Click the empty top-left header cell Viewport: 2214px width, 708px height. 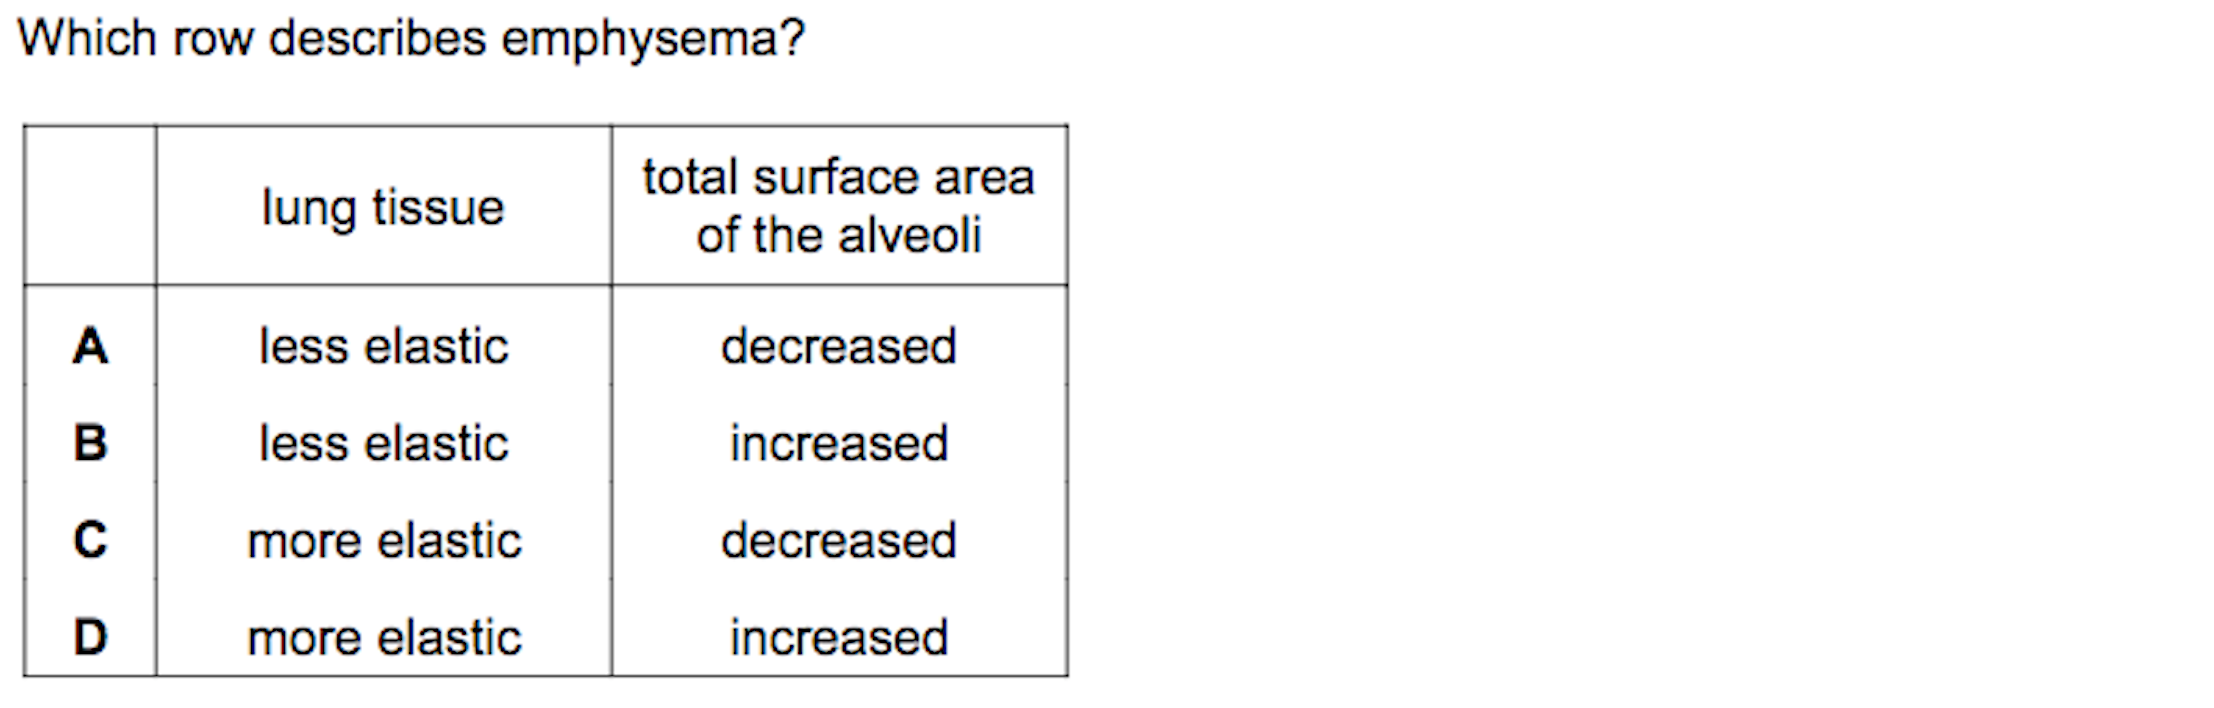[90, 205]
